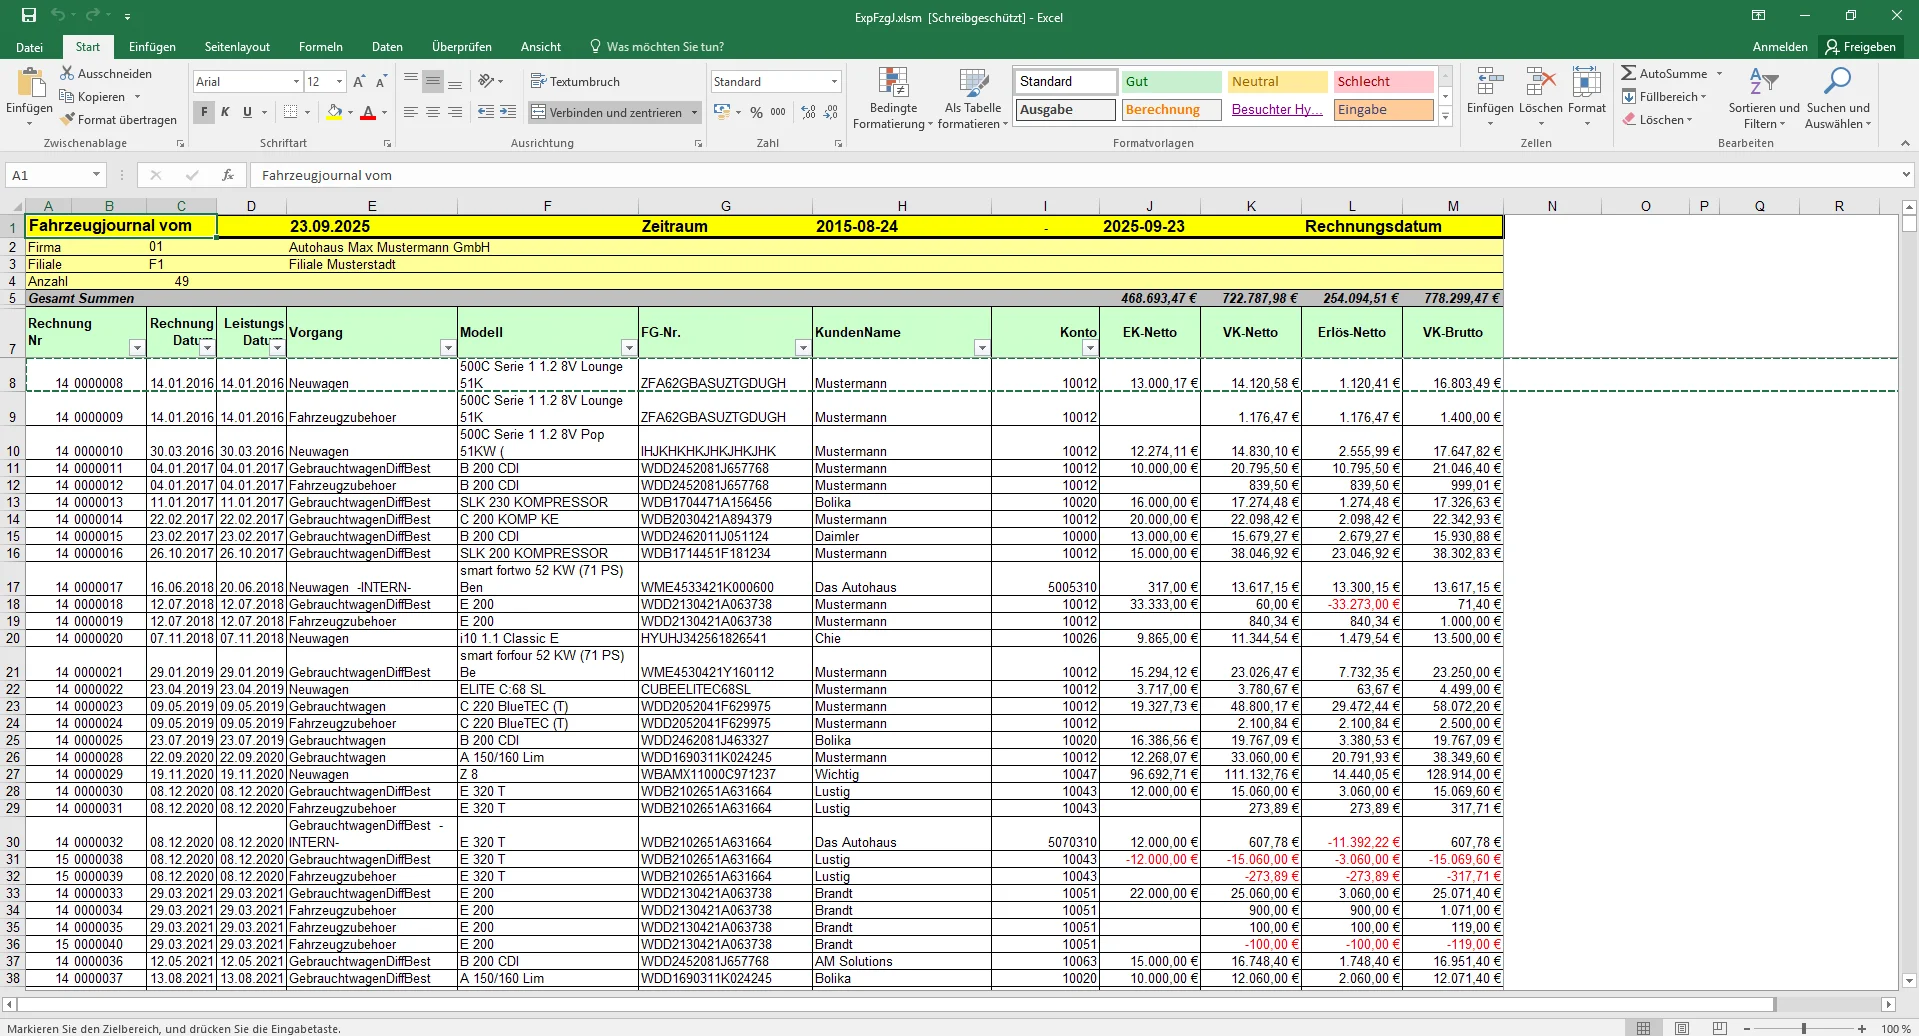This screenshot has height=1036, width=1919.
Task: Open font size 12 dropdown
Action: [x=339, y=81]
